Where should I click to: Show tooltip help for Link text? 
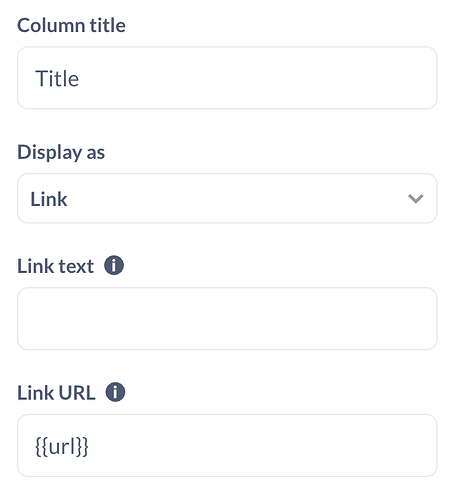pos(114,265)
